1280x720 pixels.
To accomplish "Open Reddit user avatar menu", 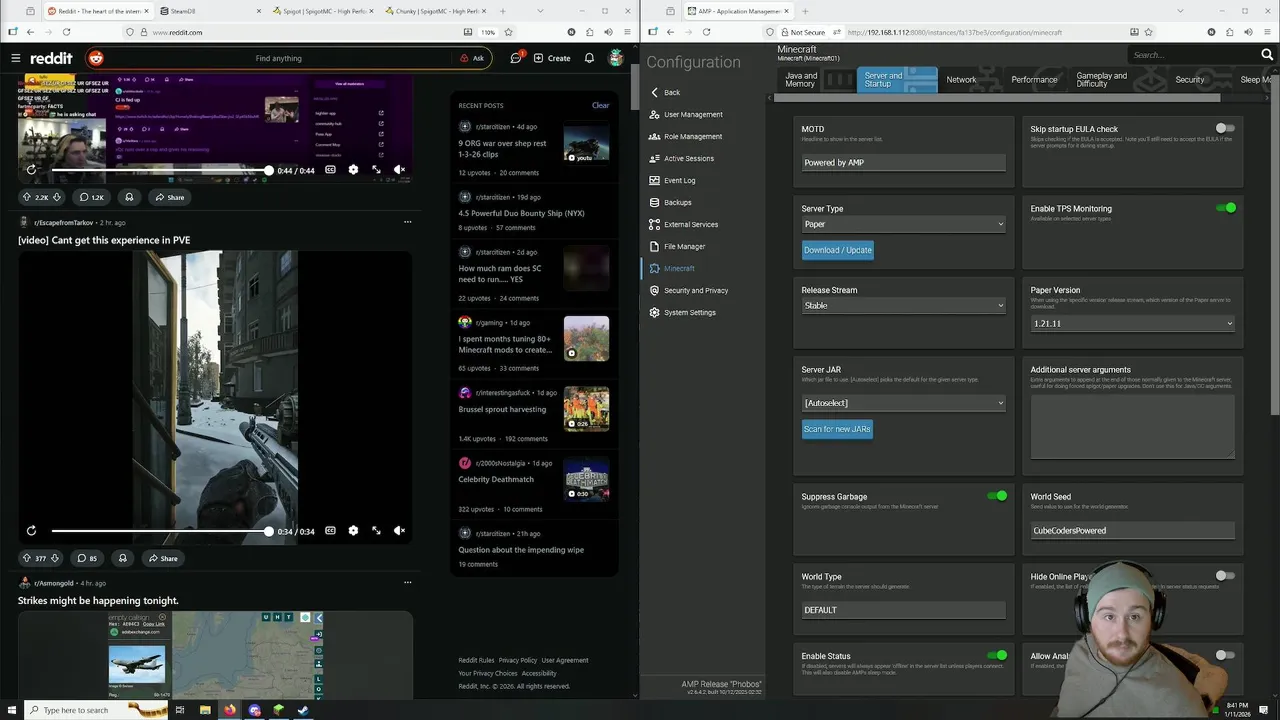I will (x=617, y=58).
